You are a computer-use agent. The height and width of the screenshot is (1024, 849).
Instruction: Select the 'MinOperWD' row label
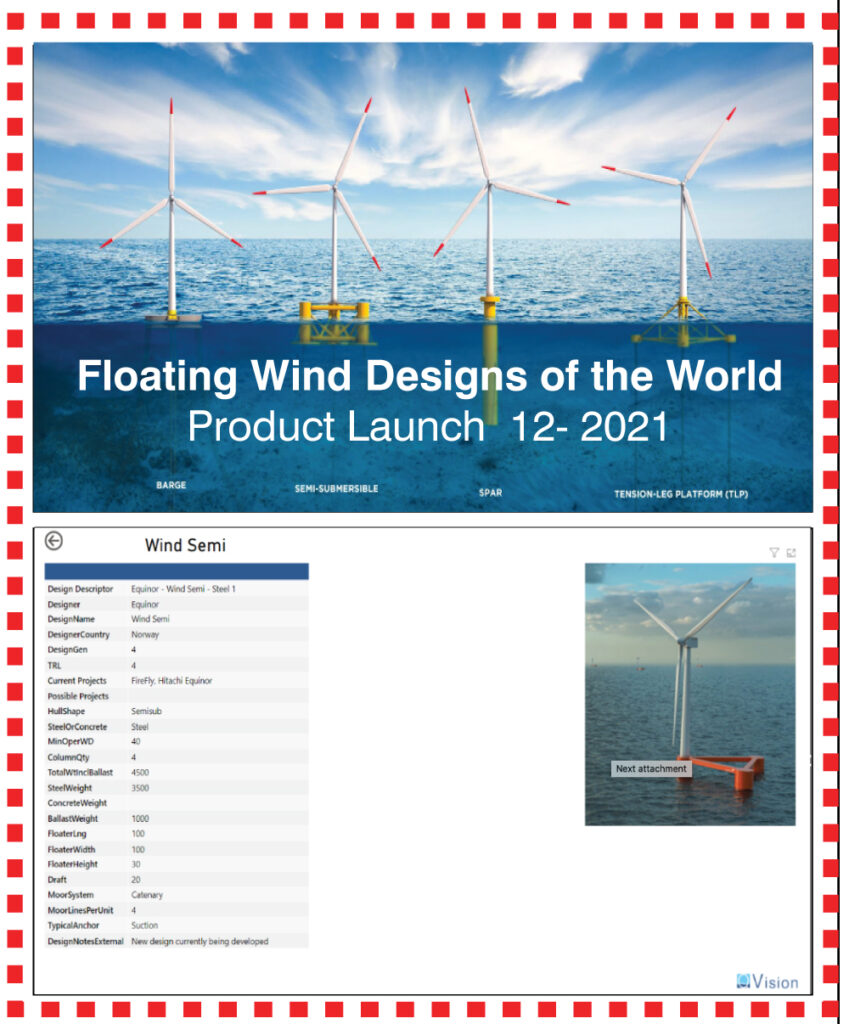click(71, 742)
